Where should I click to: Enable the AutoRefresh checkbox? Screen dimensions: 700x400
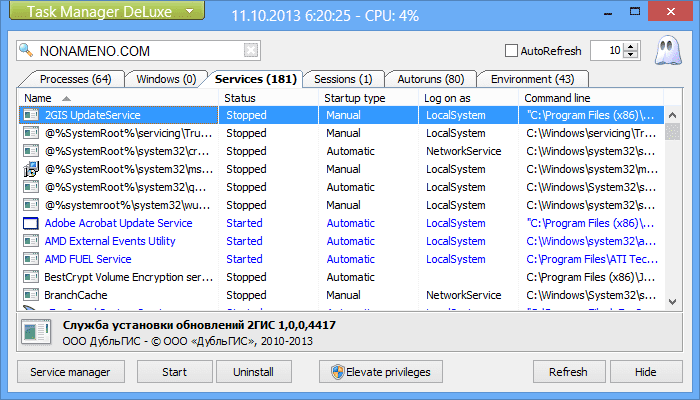coord(512,50)
